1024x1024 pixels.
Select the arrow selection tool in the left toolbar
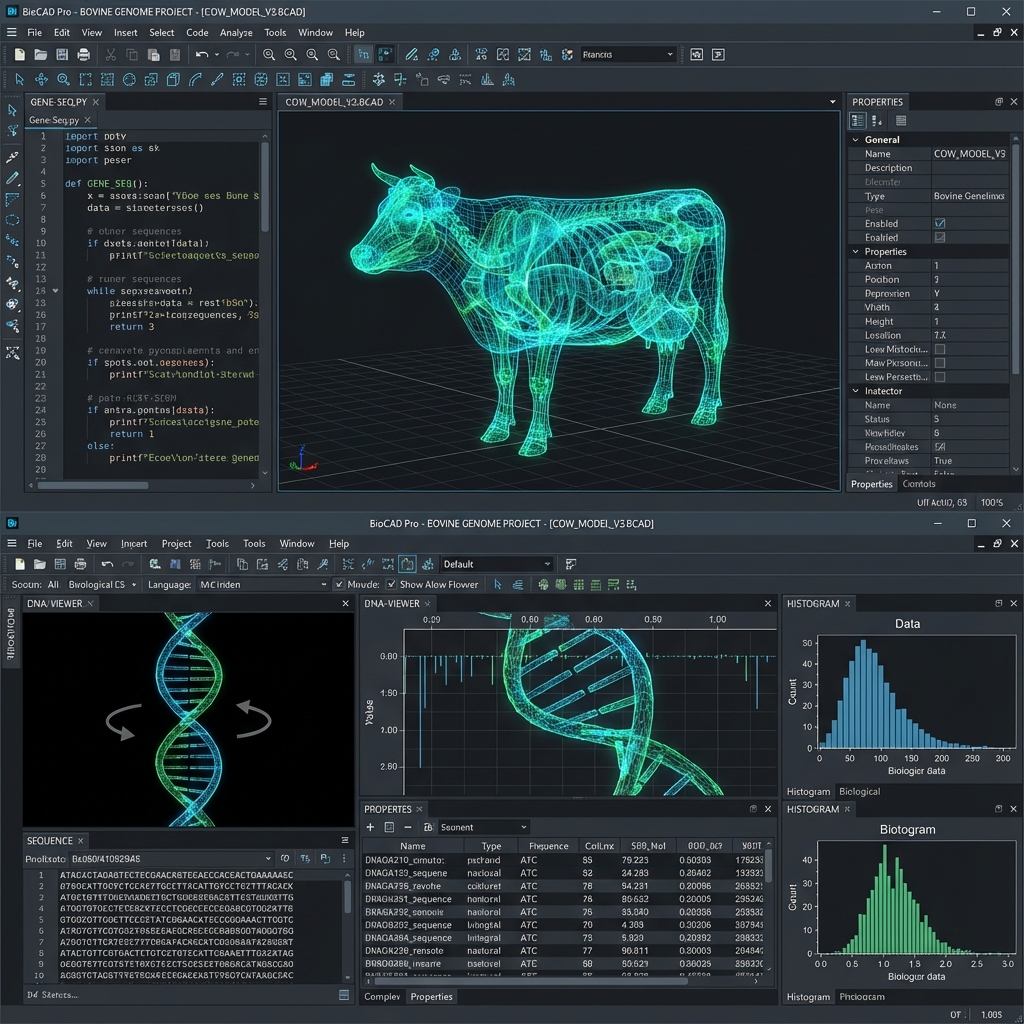point(12,110)
